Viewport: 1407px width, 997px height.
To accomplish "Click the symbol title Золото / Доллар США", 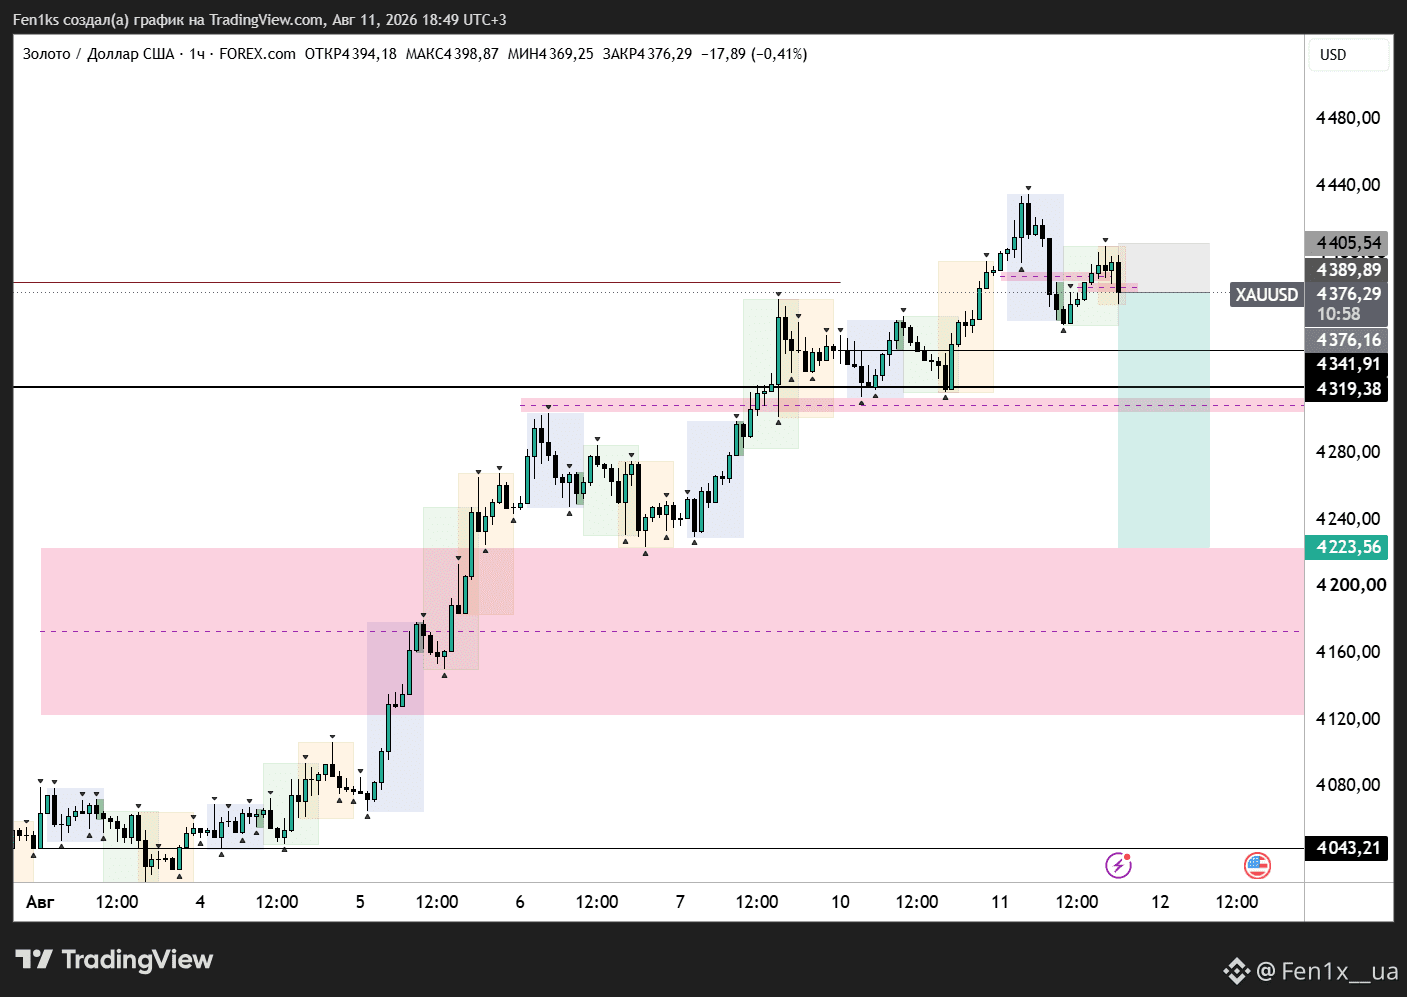I will (99, 54).
